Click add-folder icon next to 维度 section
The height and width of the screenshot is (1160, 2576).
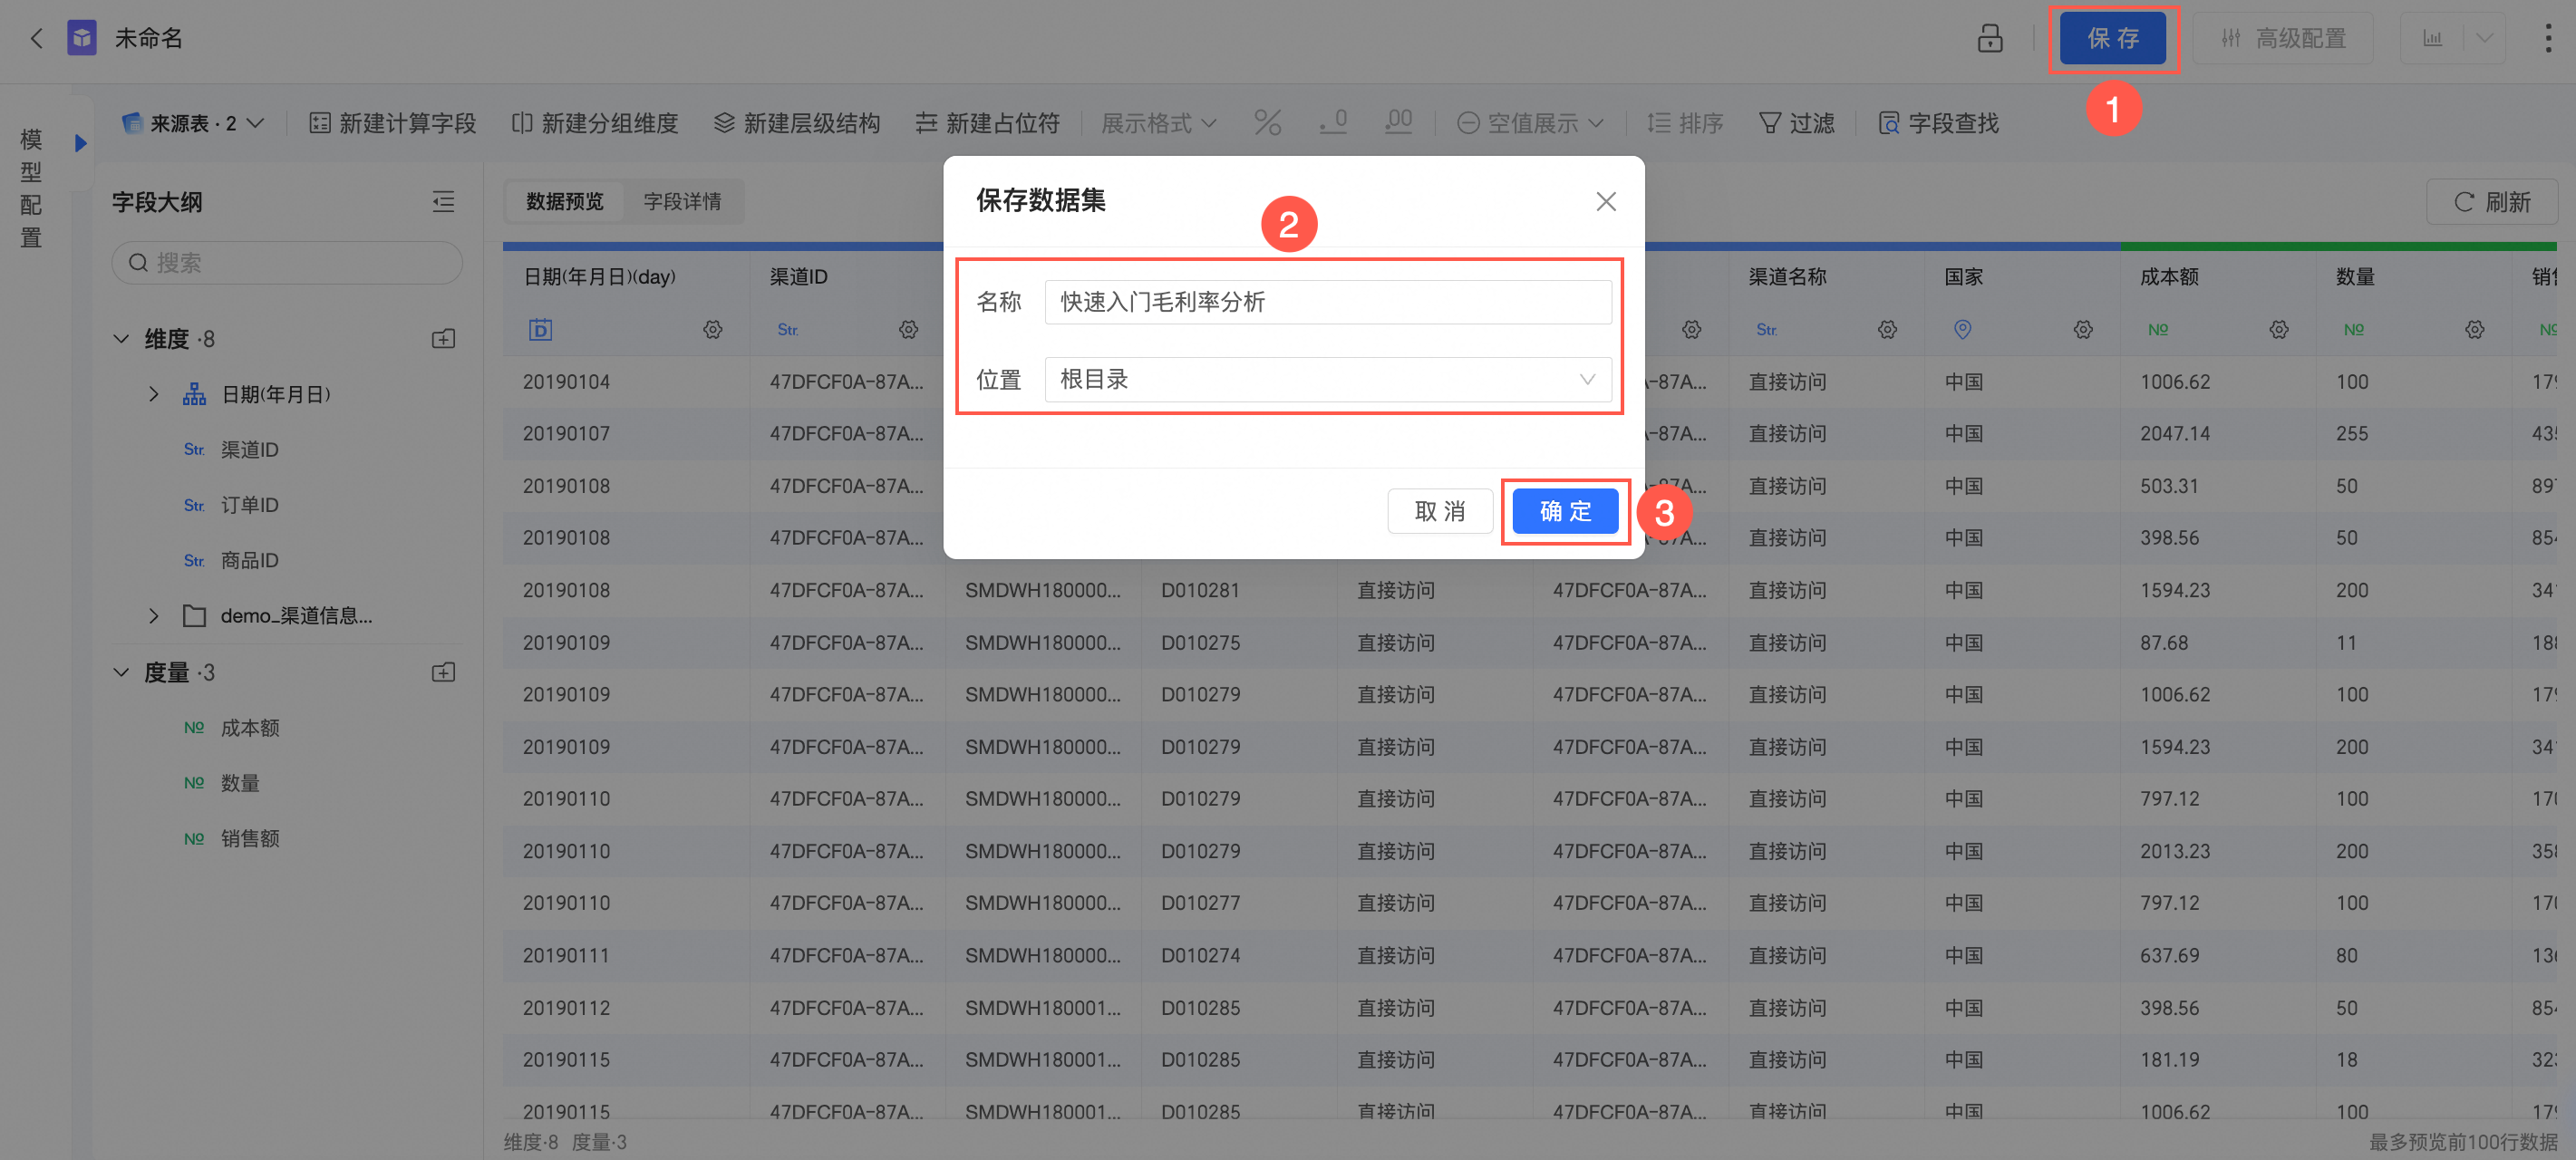(443, 339)
